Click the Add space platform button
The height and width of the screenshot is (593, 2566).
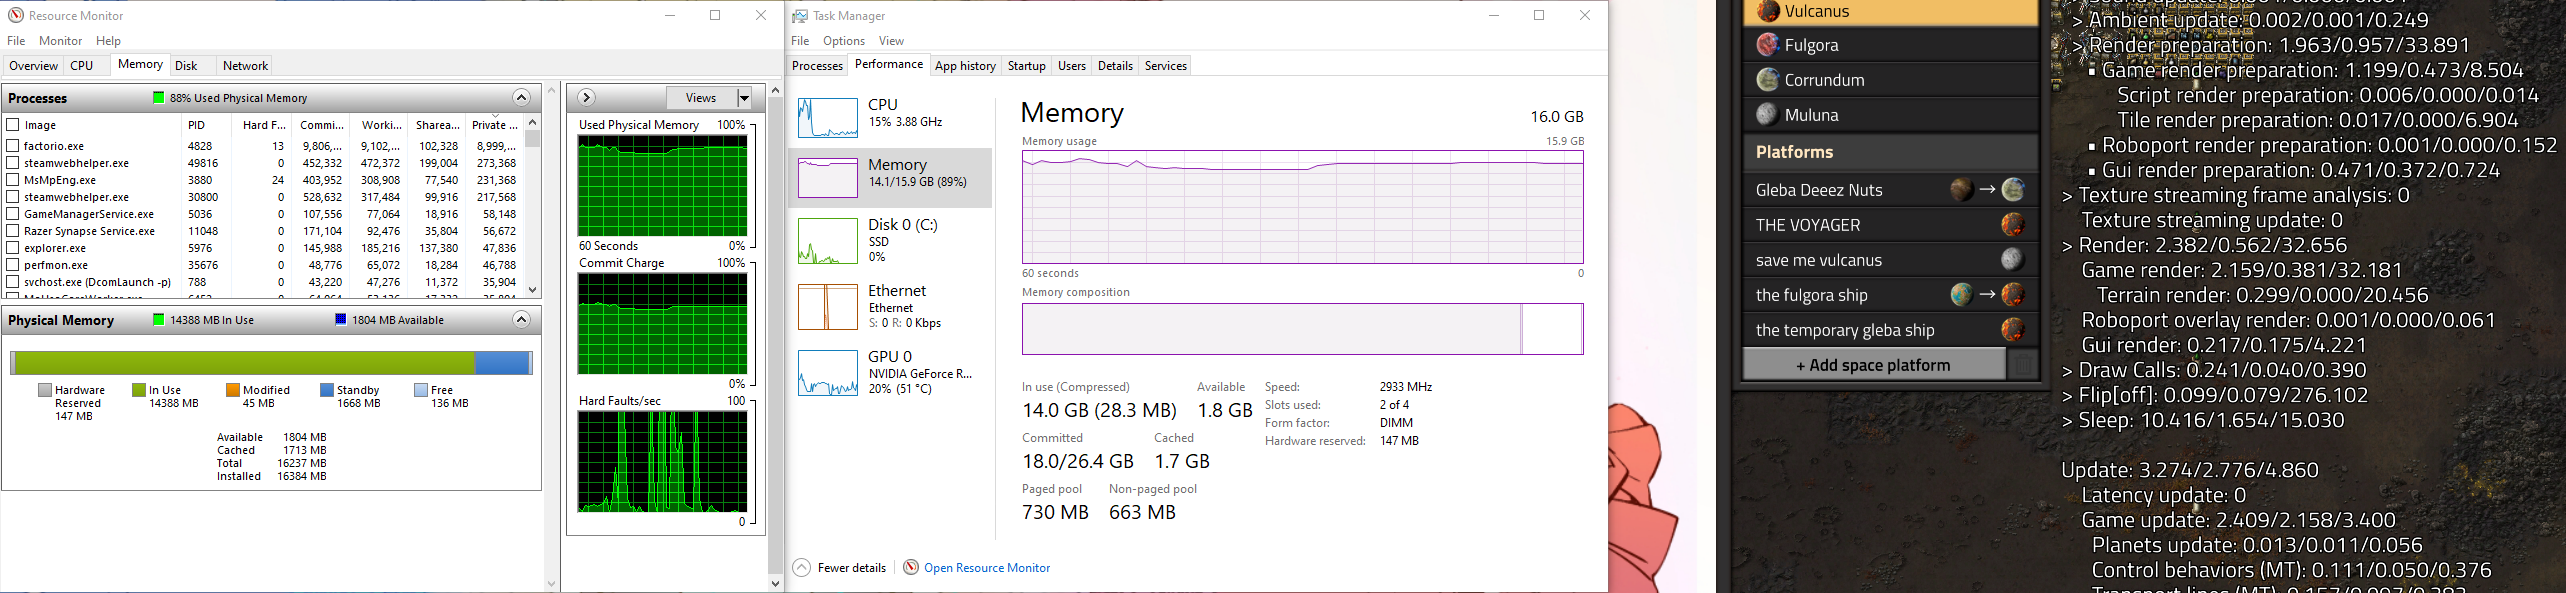click(x=1874, y=365)
